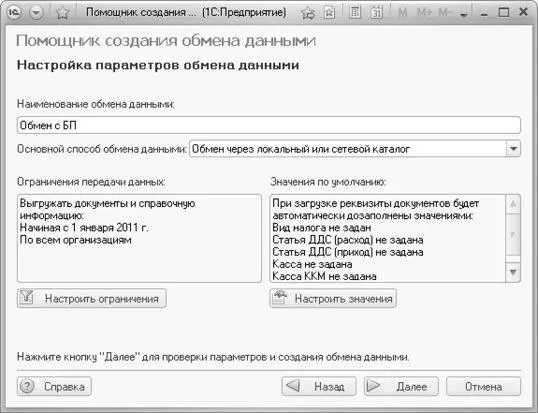Click the scroll up arrow in default values list
This screenshot has height=413, width=538.
[x=513, y=204]
